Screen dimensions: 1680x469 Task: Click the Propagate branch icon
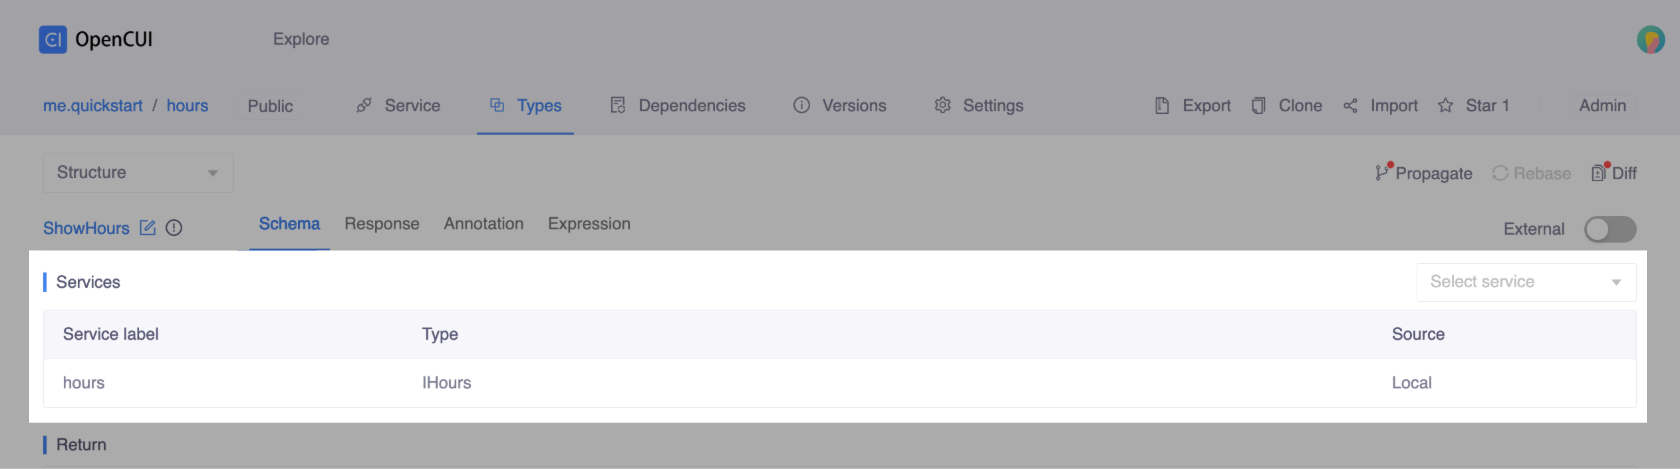pos(1382,172)
